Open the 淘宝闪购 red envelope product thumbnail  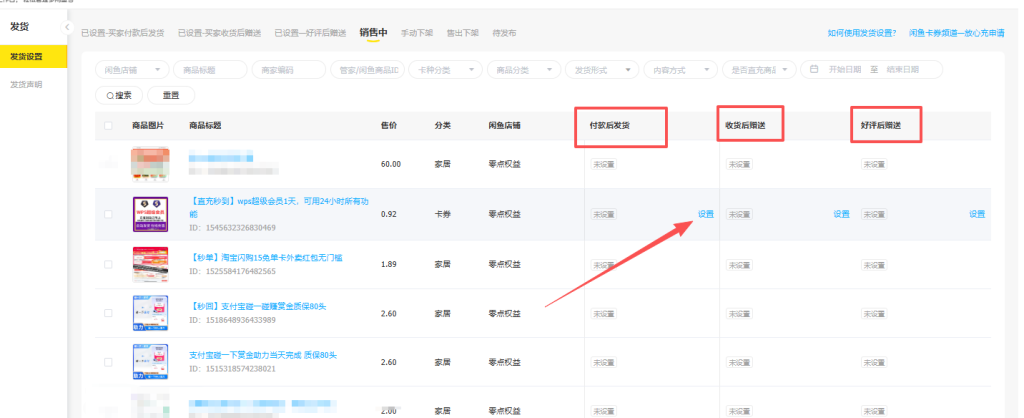click(148, 264)
